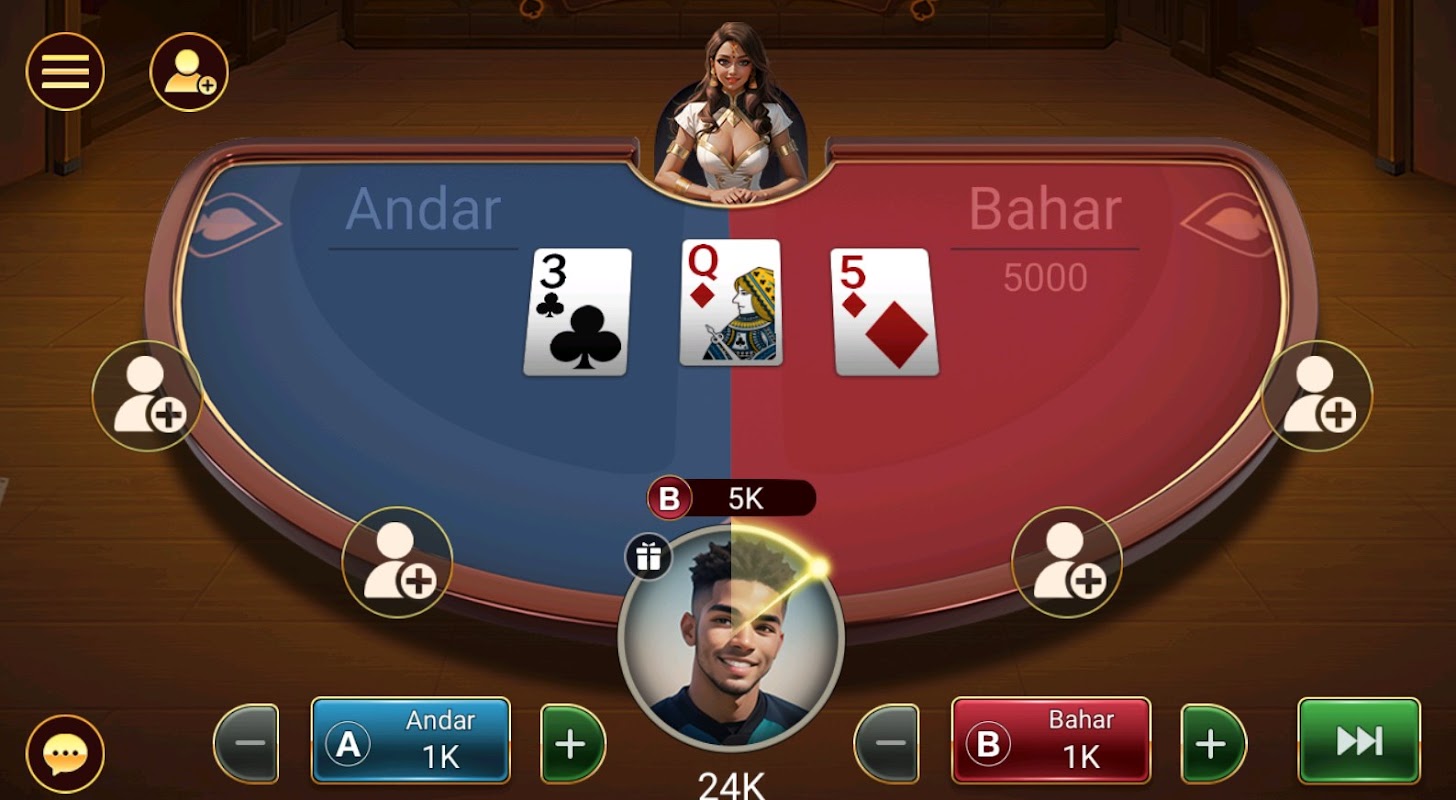Skip forward with the green fast-forward button
This screenshot has height=800, width=1456.
[x=1359, y=740]
